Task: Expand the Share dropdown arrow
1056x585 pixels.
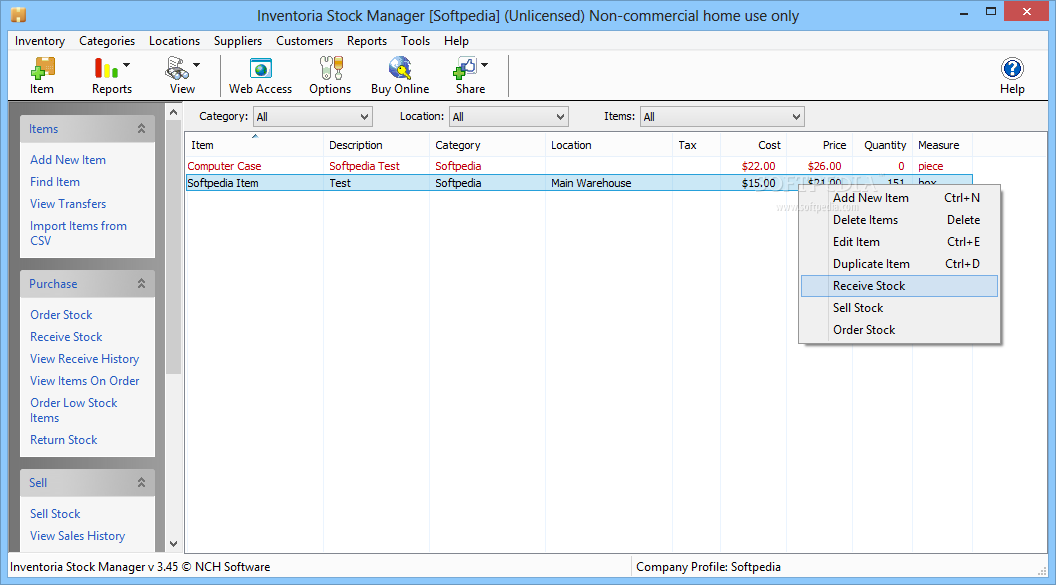Action: point(485,65)
